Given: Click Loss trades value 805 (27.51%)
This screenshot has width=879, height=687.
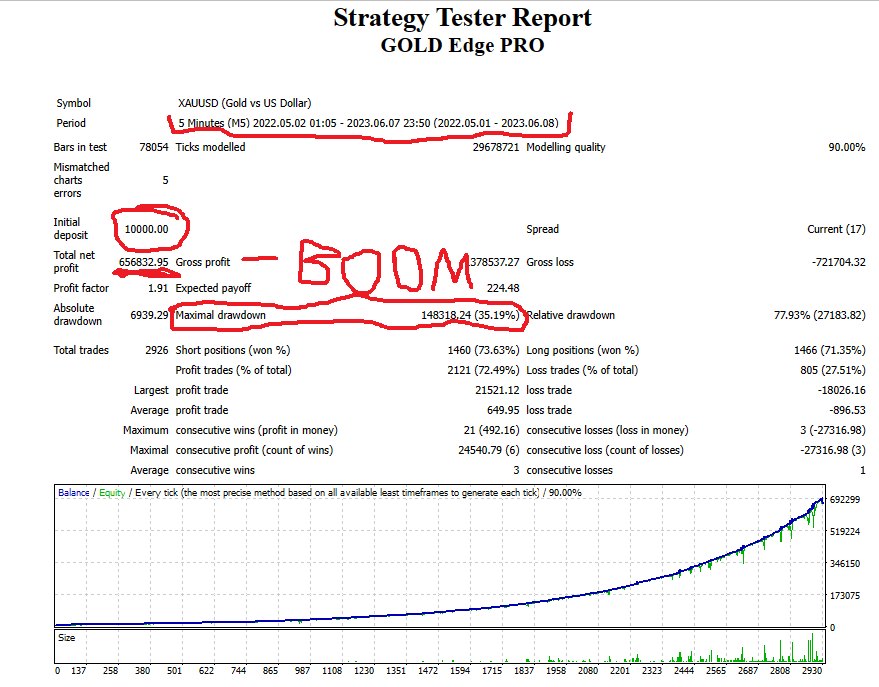Looking at the screenshot, I should [x=832, y=370].
